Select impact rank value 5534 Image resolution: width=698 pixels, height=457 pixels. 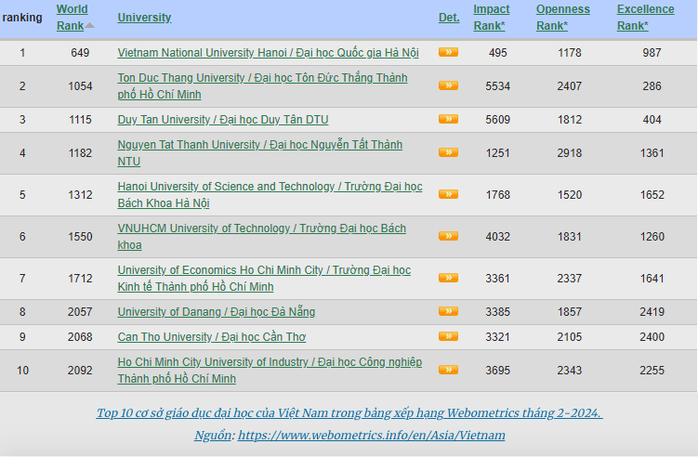pos(498,86)
